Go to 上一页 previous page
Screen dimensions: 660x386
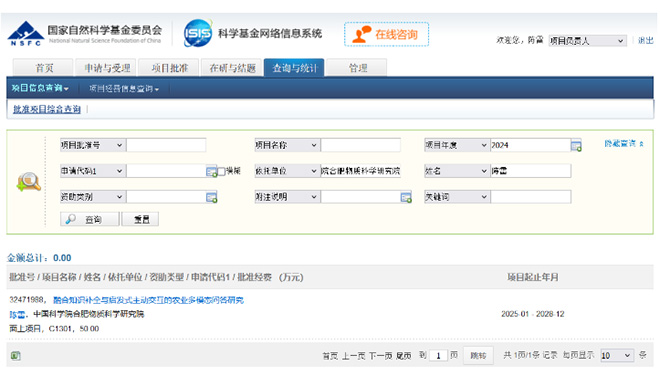354,356
